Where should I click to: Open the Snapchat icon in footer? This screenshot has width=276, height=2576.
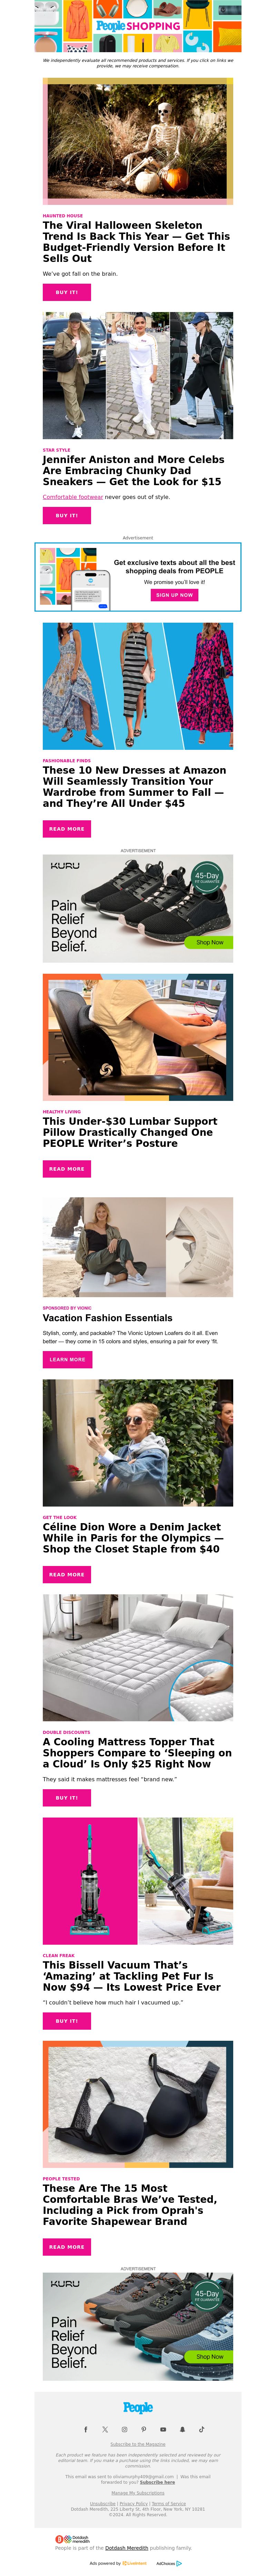182,2429
